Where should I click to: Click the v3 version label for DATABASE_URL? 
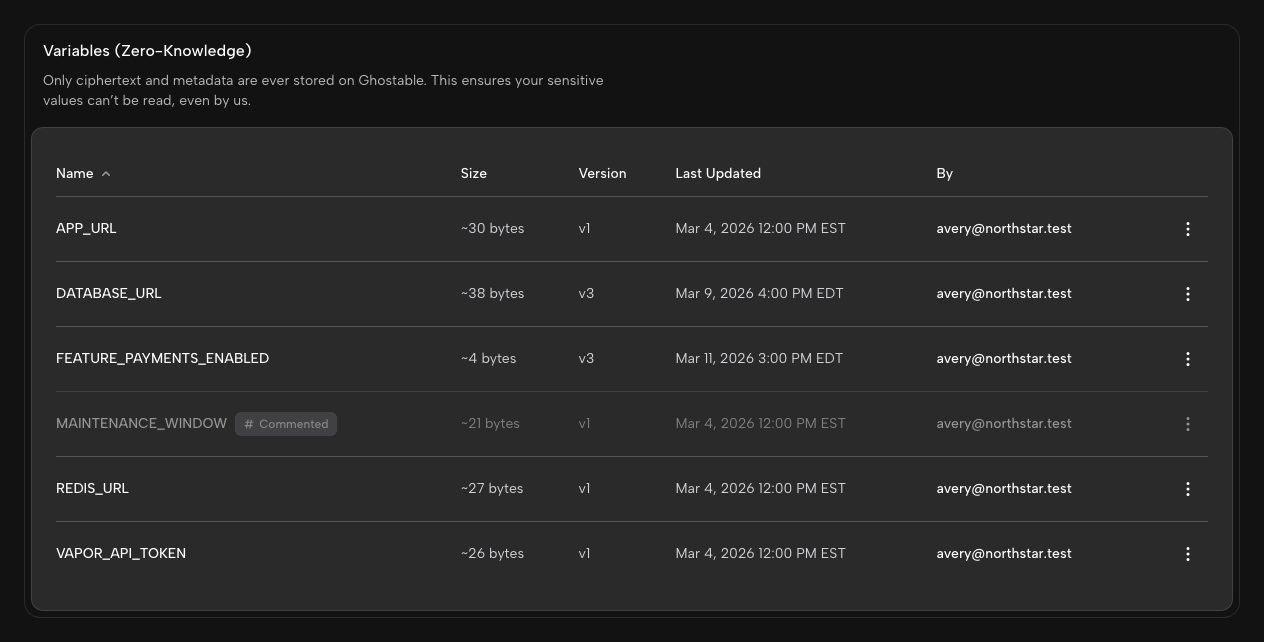pyautogui.click(x=586, y=293)
